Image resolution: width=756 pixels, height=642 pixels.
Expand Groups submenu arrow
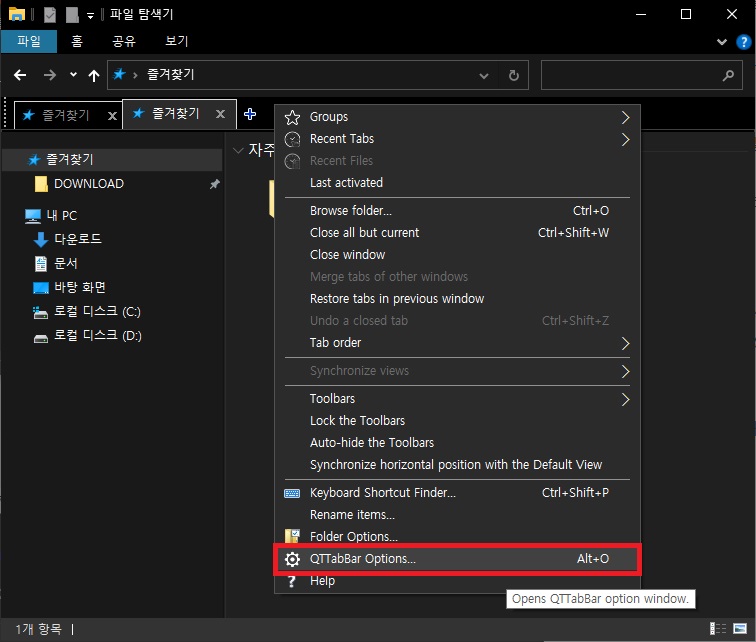(x=625, y=117)
